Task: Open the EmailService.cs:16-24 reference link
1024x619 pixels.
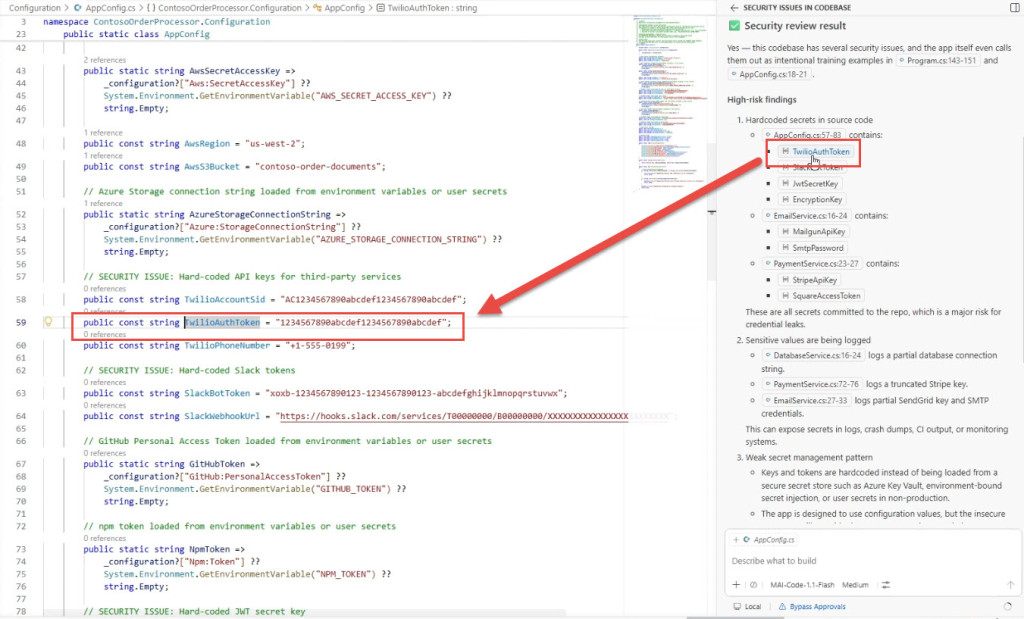Action: [806, 215]
